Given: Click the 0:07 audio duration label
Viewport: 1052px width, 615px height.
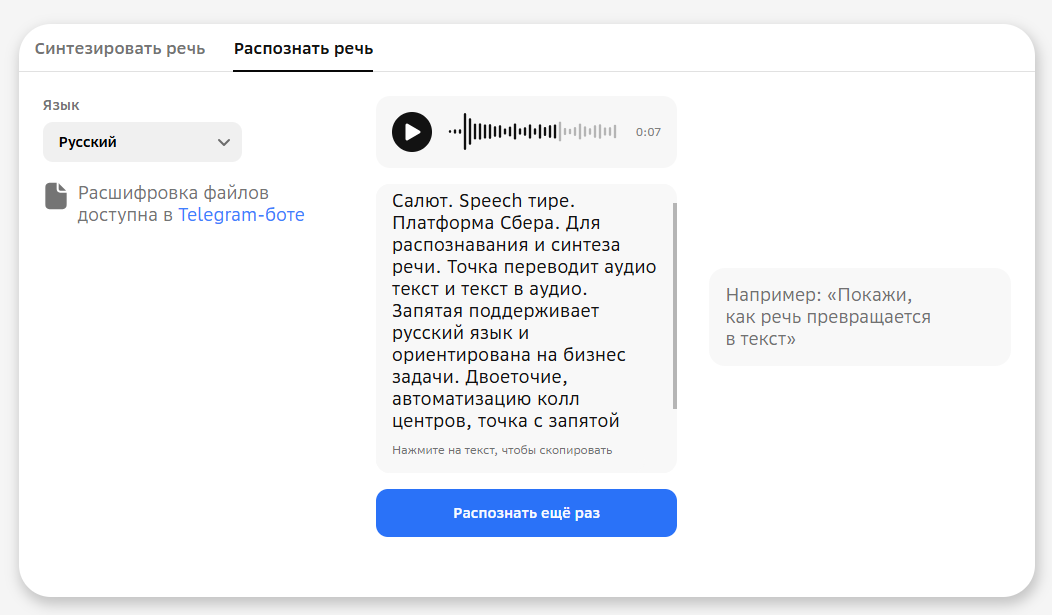Looking at the screenshot, I should [x=648, y=132].
